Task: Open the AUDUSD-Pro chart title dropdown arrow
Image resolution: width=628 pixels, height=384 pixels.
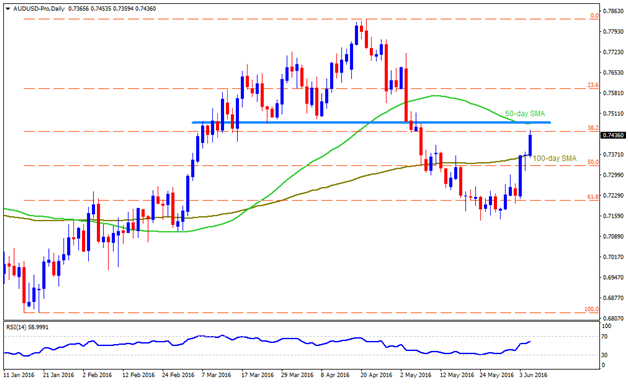Action: click(x=8, y=9)
